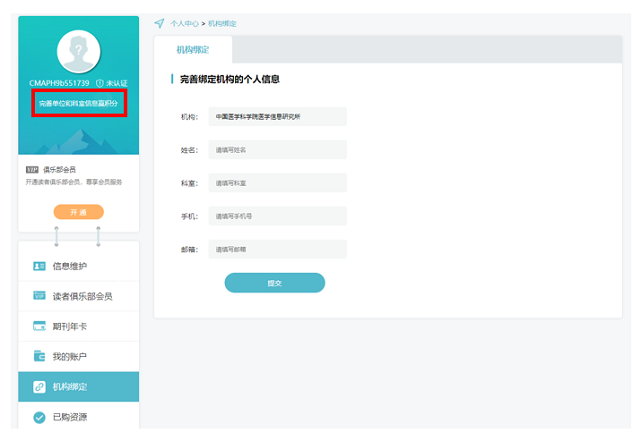Open the 期刊年卡 menu item
641x441 pixels.
(x=78, y=326)
